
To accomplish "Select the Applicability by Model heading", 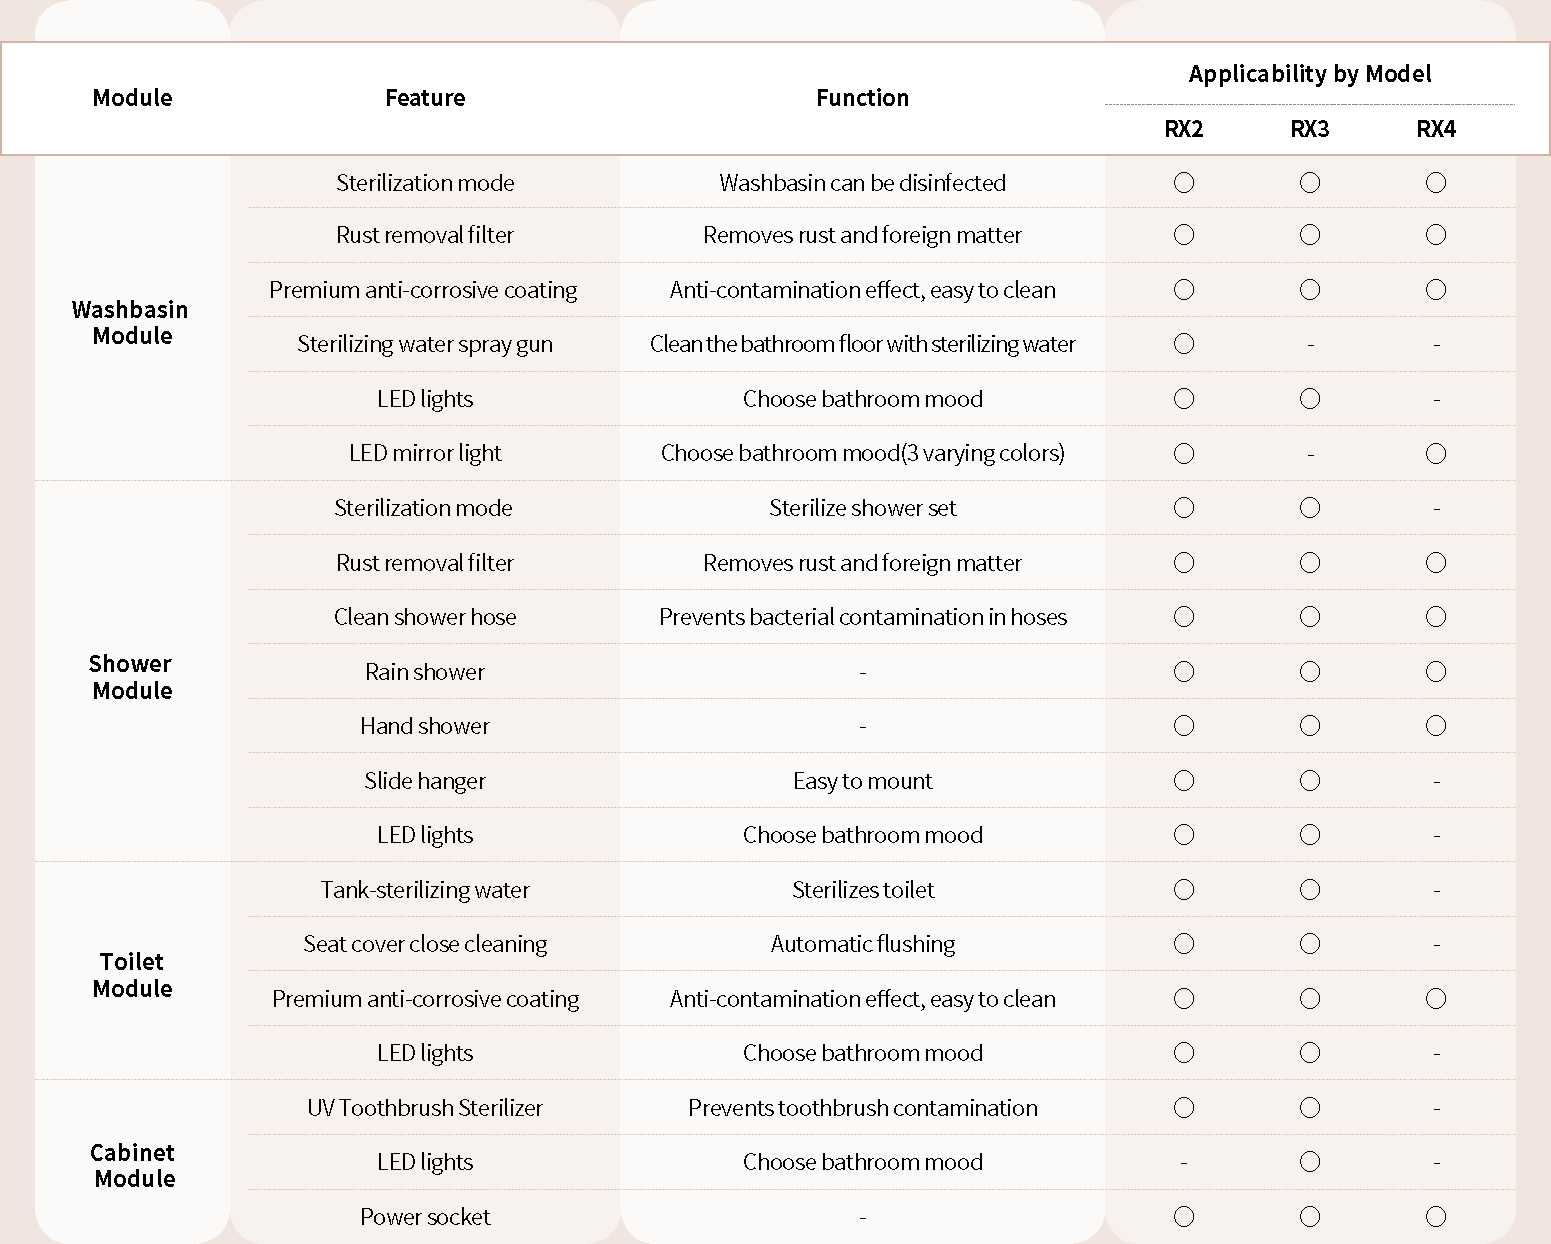I will (x=1310, y=74).
